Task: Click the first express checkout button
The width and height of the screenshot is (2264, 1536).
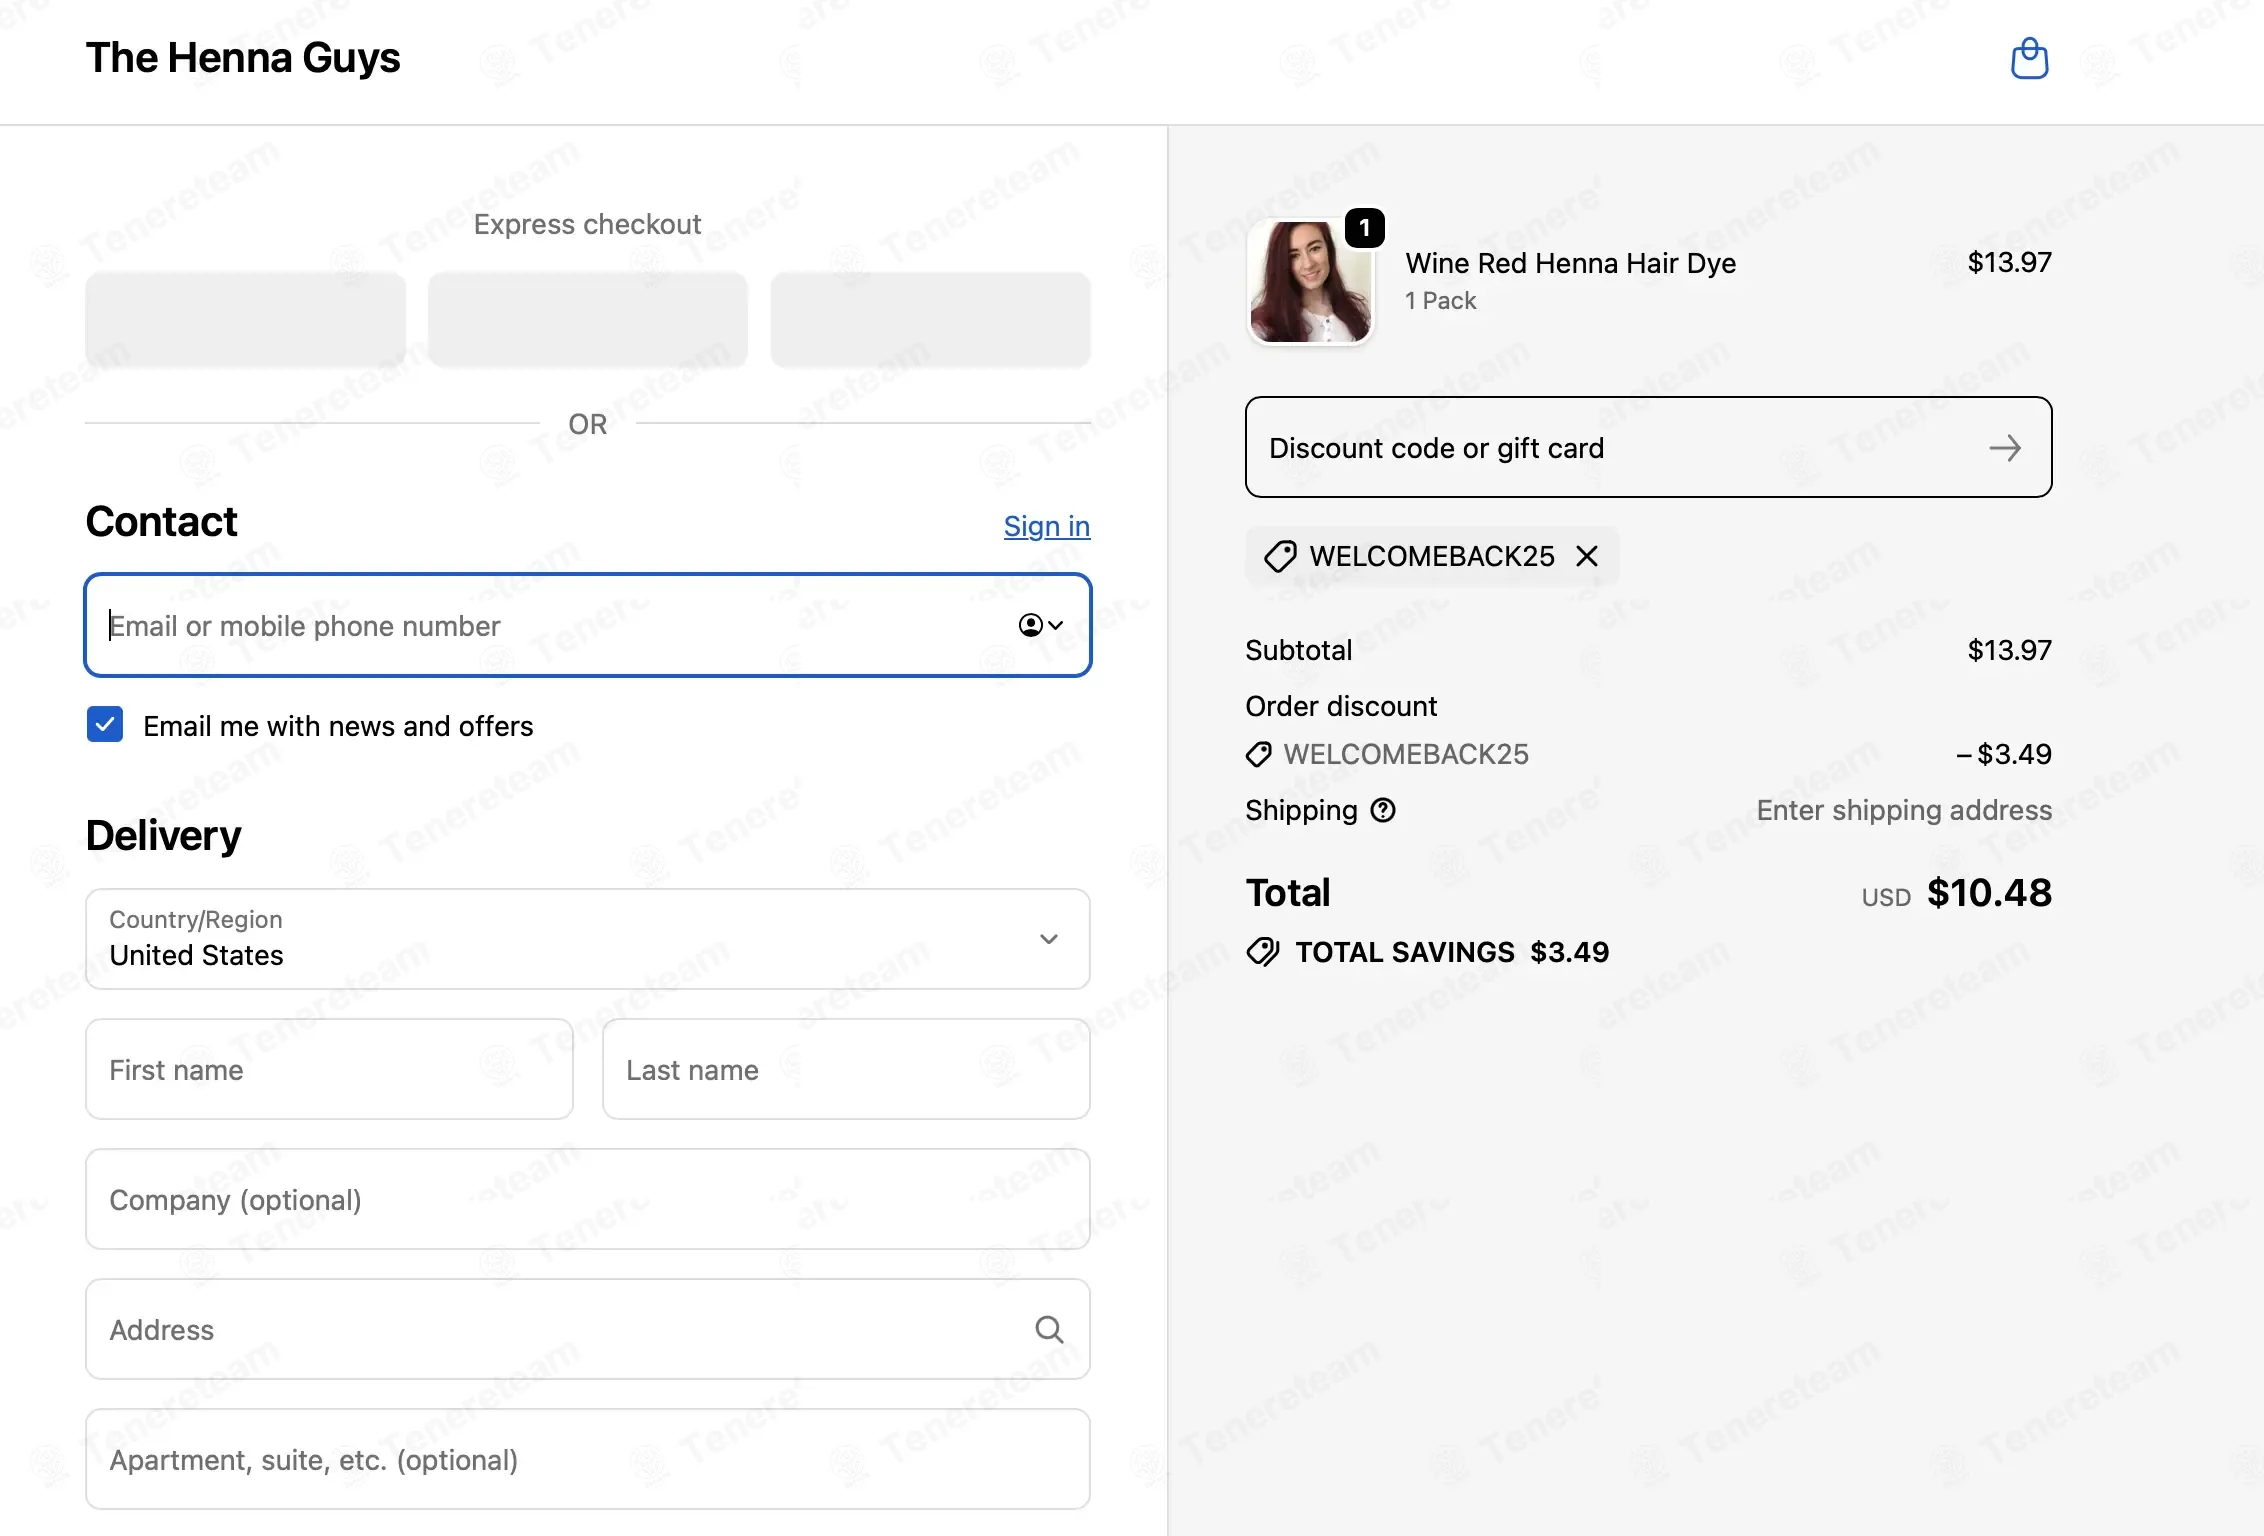Action: pos(246,320)
